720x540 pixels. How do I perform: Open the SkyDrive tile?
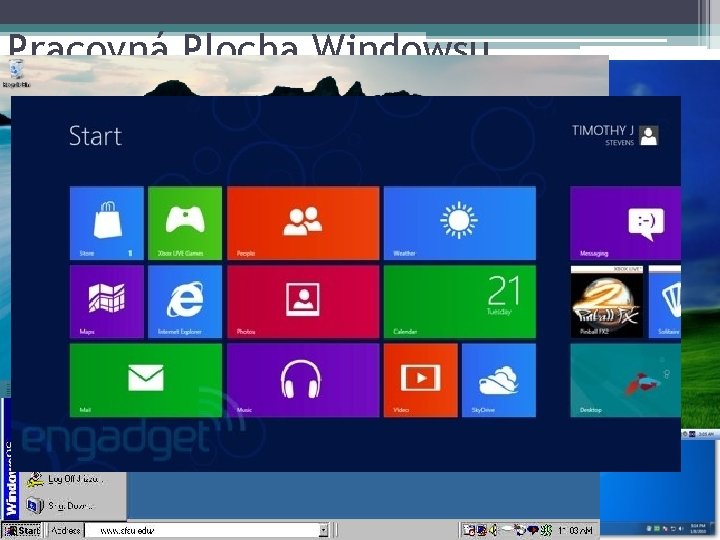499,380
